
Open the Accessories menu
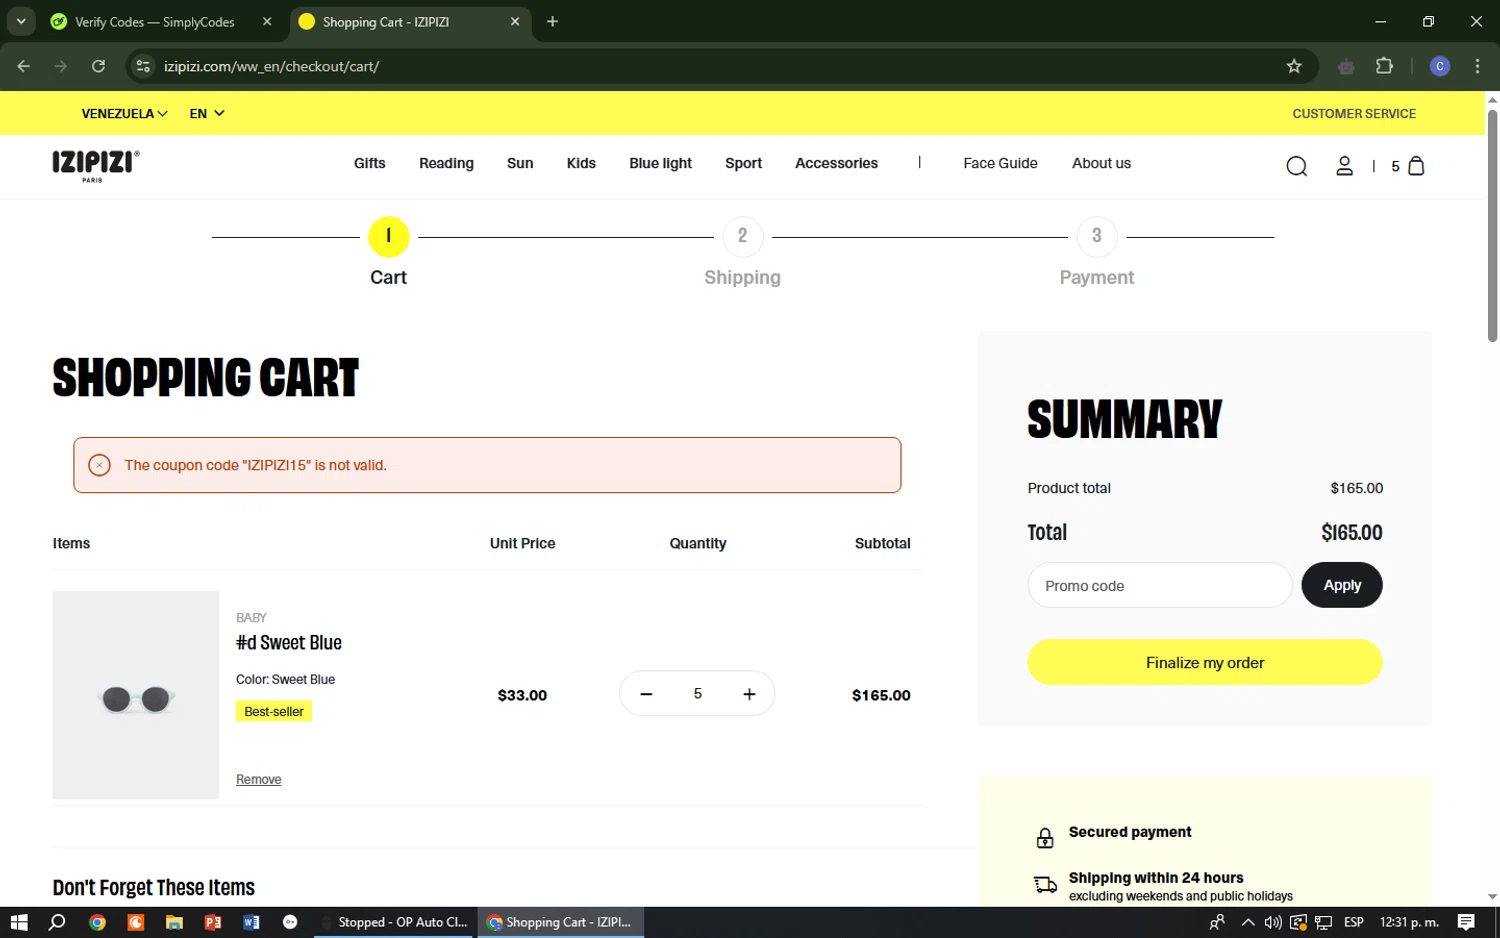[x=836, y=163]
